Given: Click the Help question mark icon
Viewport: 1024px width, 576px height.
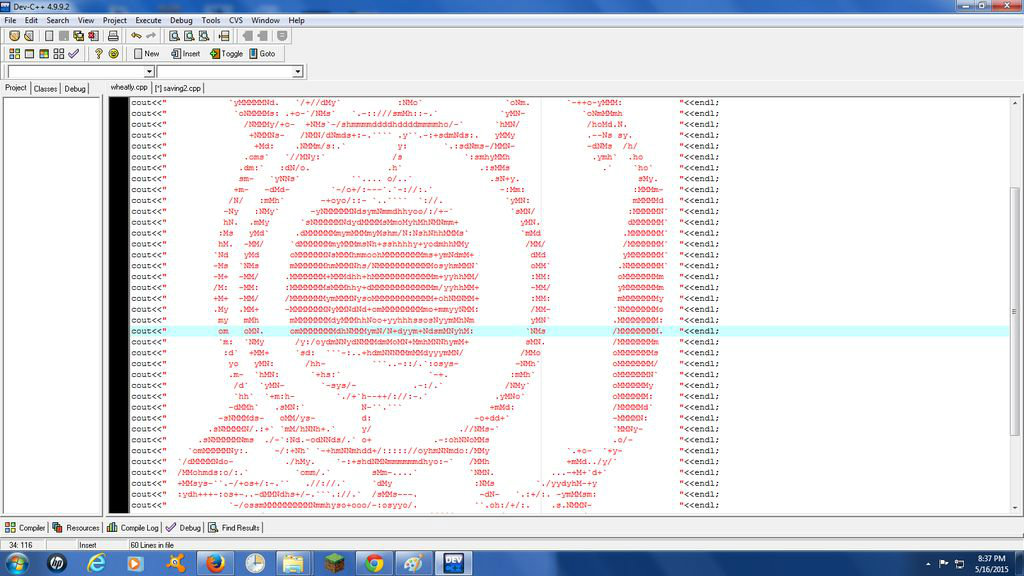Looking at the screenshot, I should click(x=99, y=54).
